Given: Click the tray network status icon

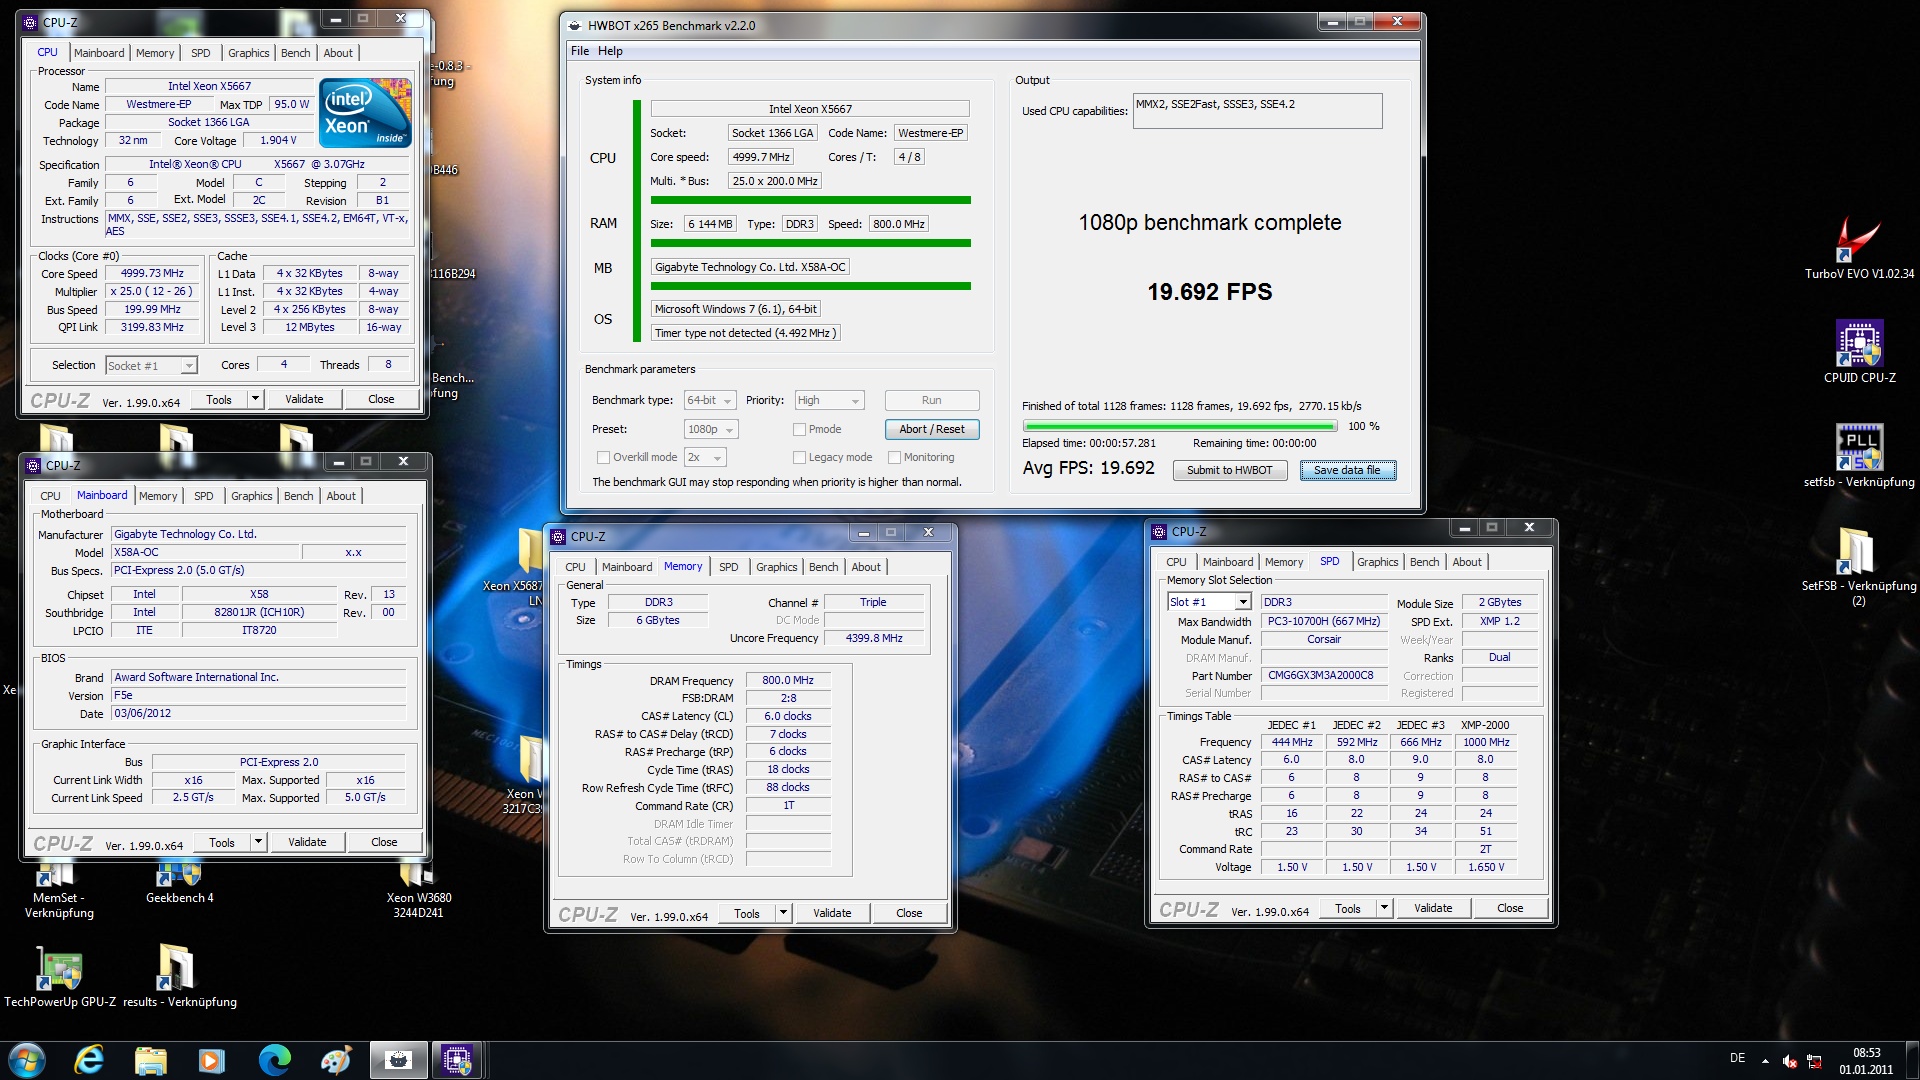Looking at the screenshot, I should pyautogui.click(x=1814, y=1061).
